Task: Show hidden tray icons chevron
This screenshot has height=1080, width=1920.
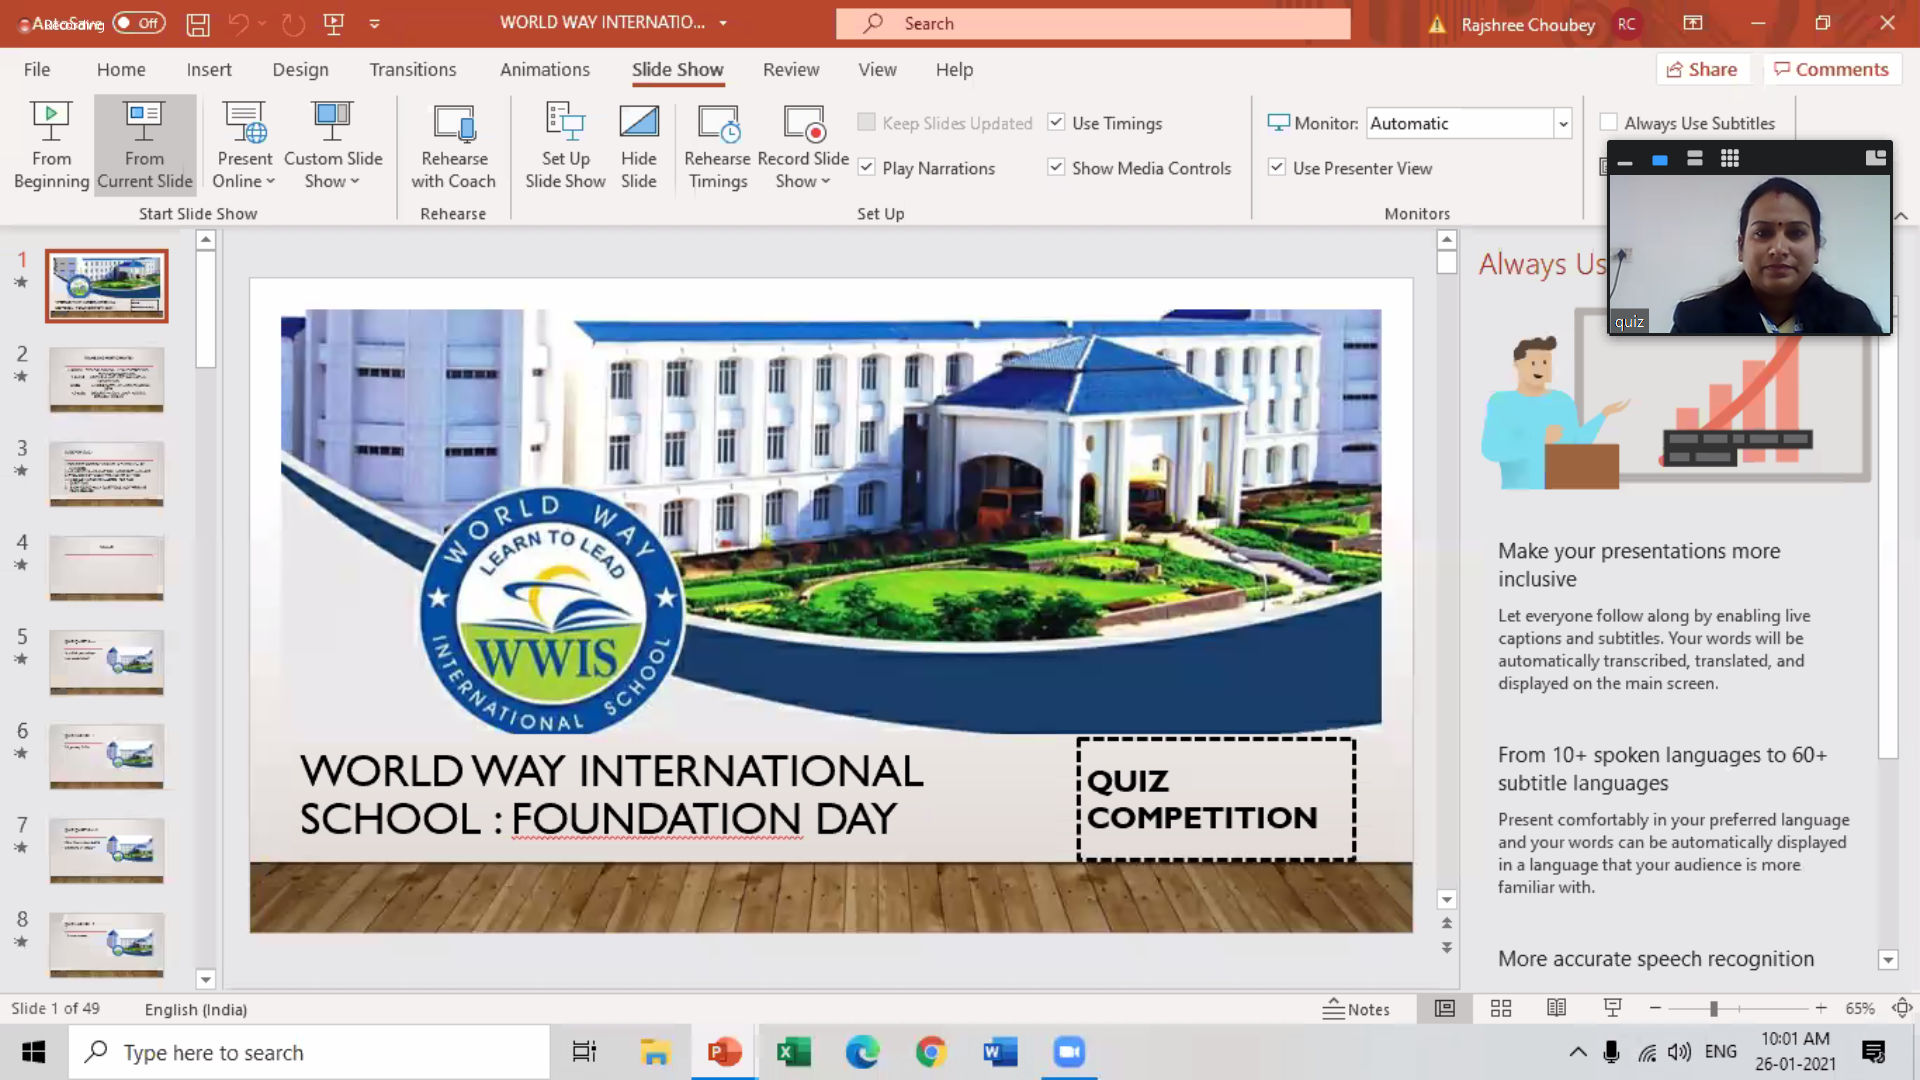Action: coord(1578,1052)
